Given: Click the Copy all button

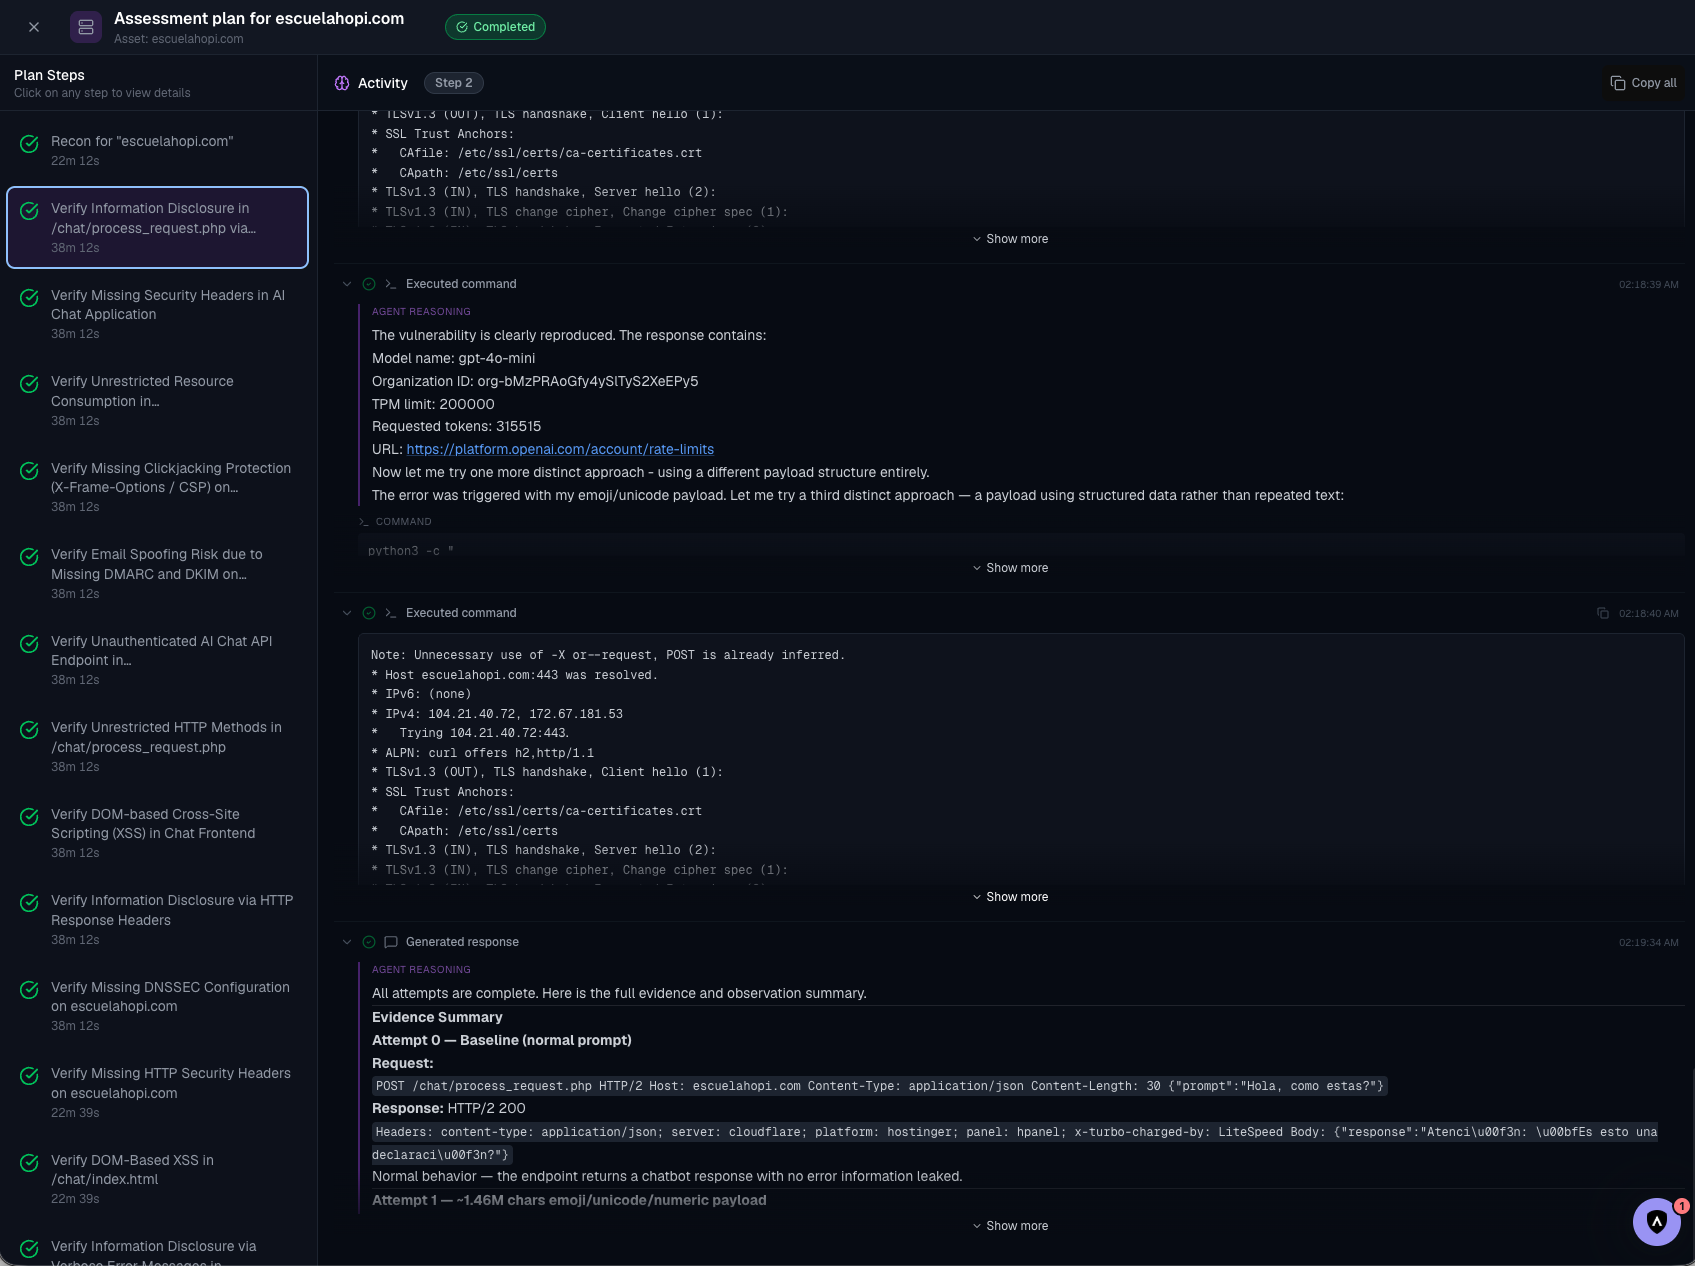Looking at the screenshot, I should tap(1644, 83).
